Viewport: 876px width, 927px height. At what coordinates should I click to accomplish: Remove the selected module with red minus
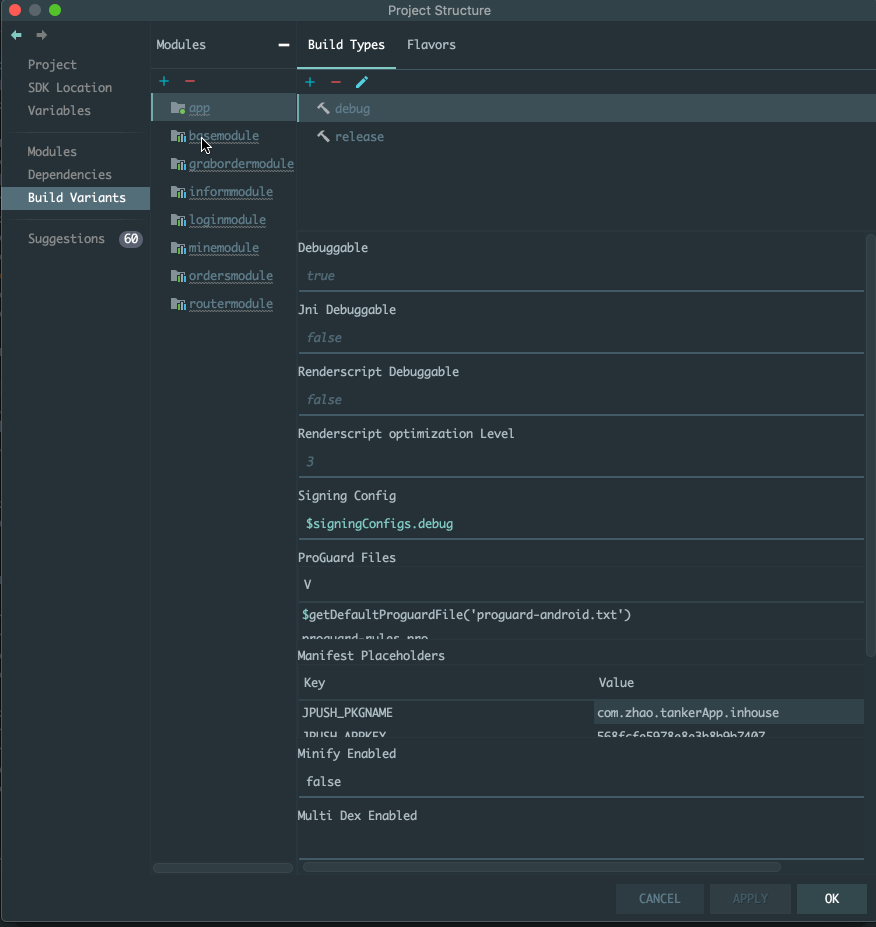(190, 82)
